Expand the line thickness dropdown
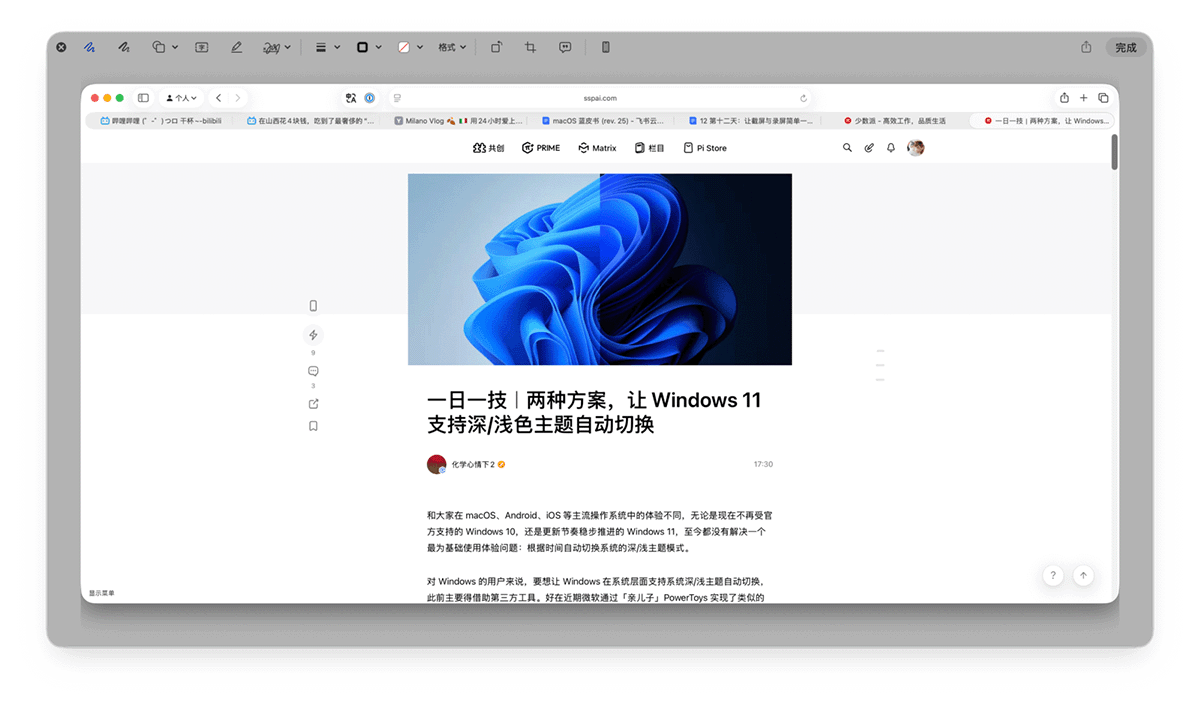The height and width of the screenshot is (709, 1200). pyautogui.click(x=328, y=47)
